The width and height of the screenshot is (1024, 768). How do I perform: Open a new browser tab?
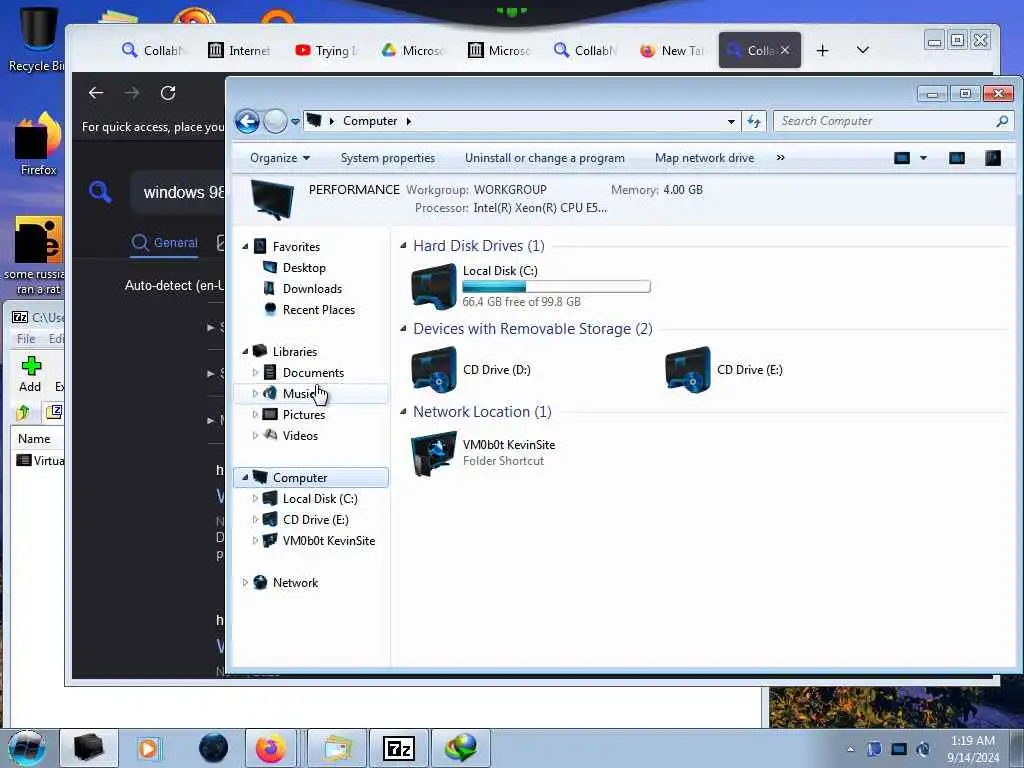pyautogui.click(x=823, y=50)
